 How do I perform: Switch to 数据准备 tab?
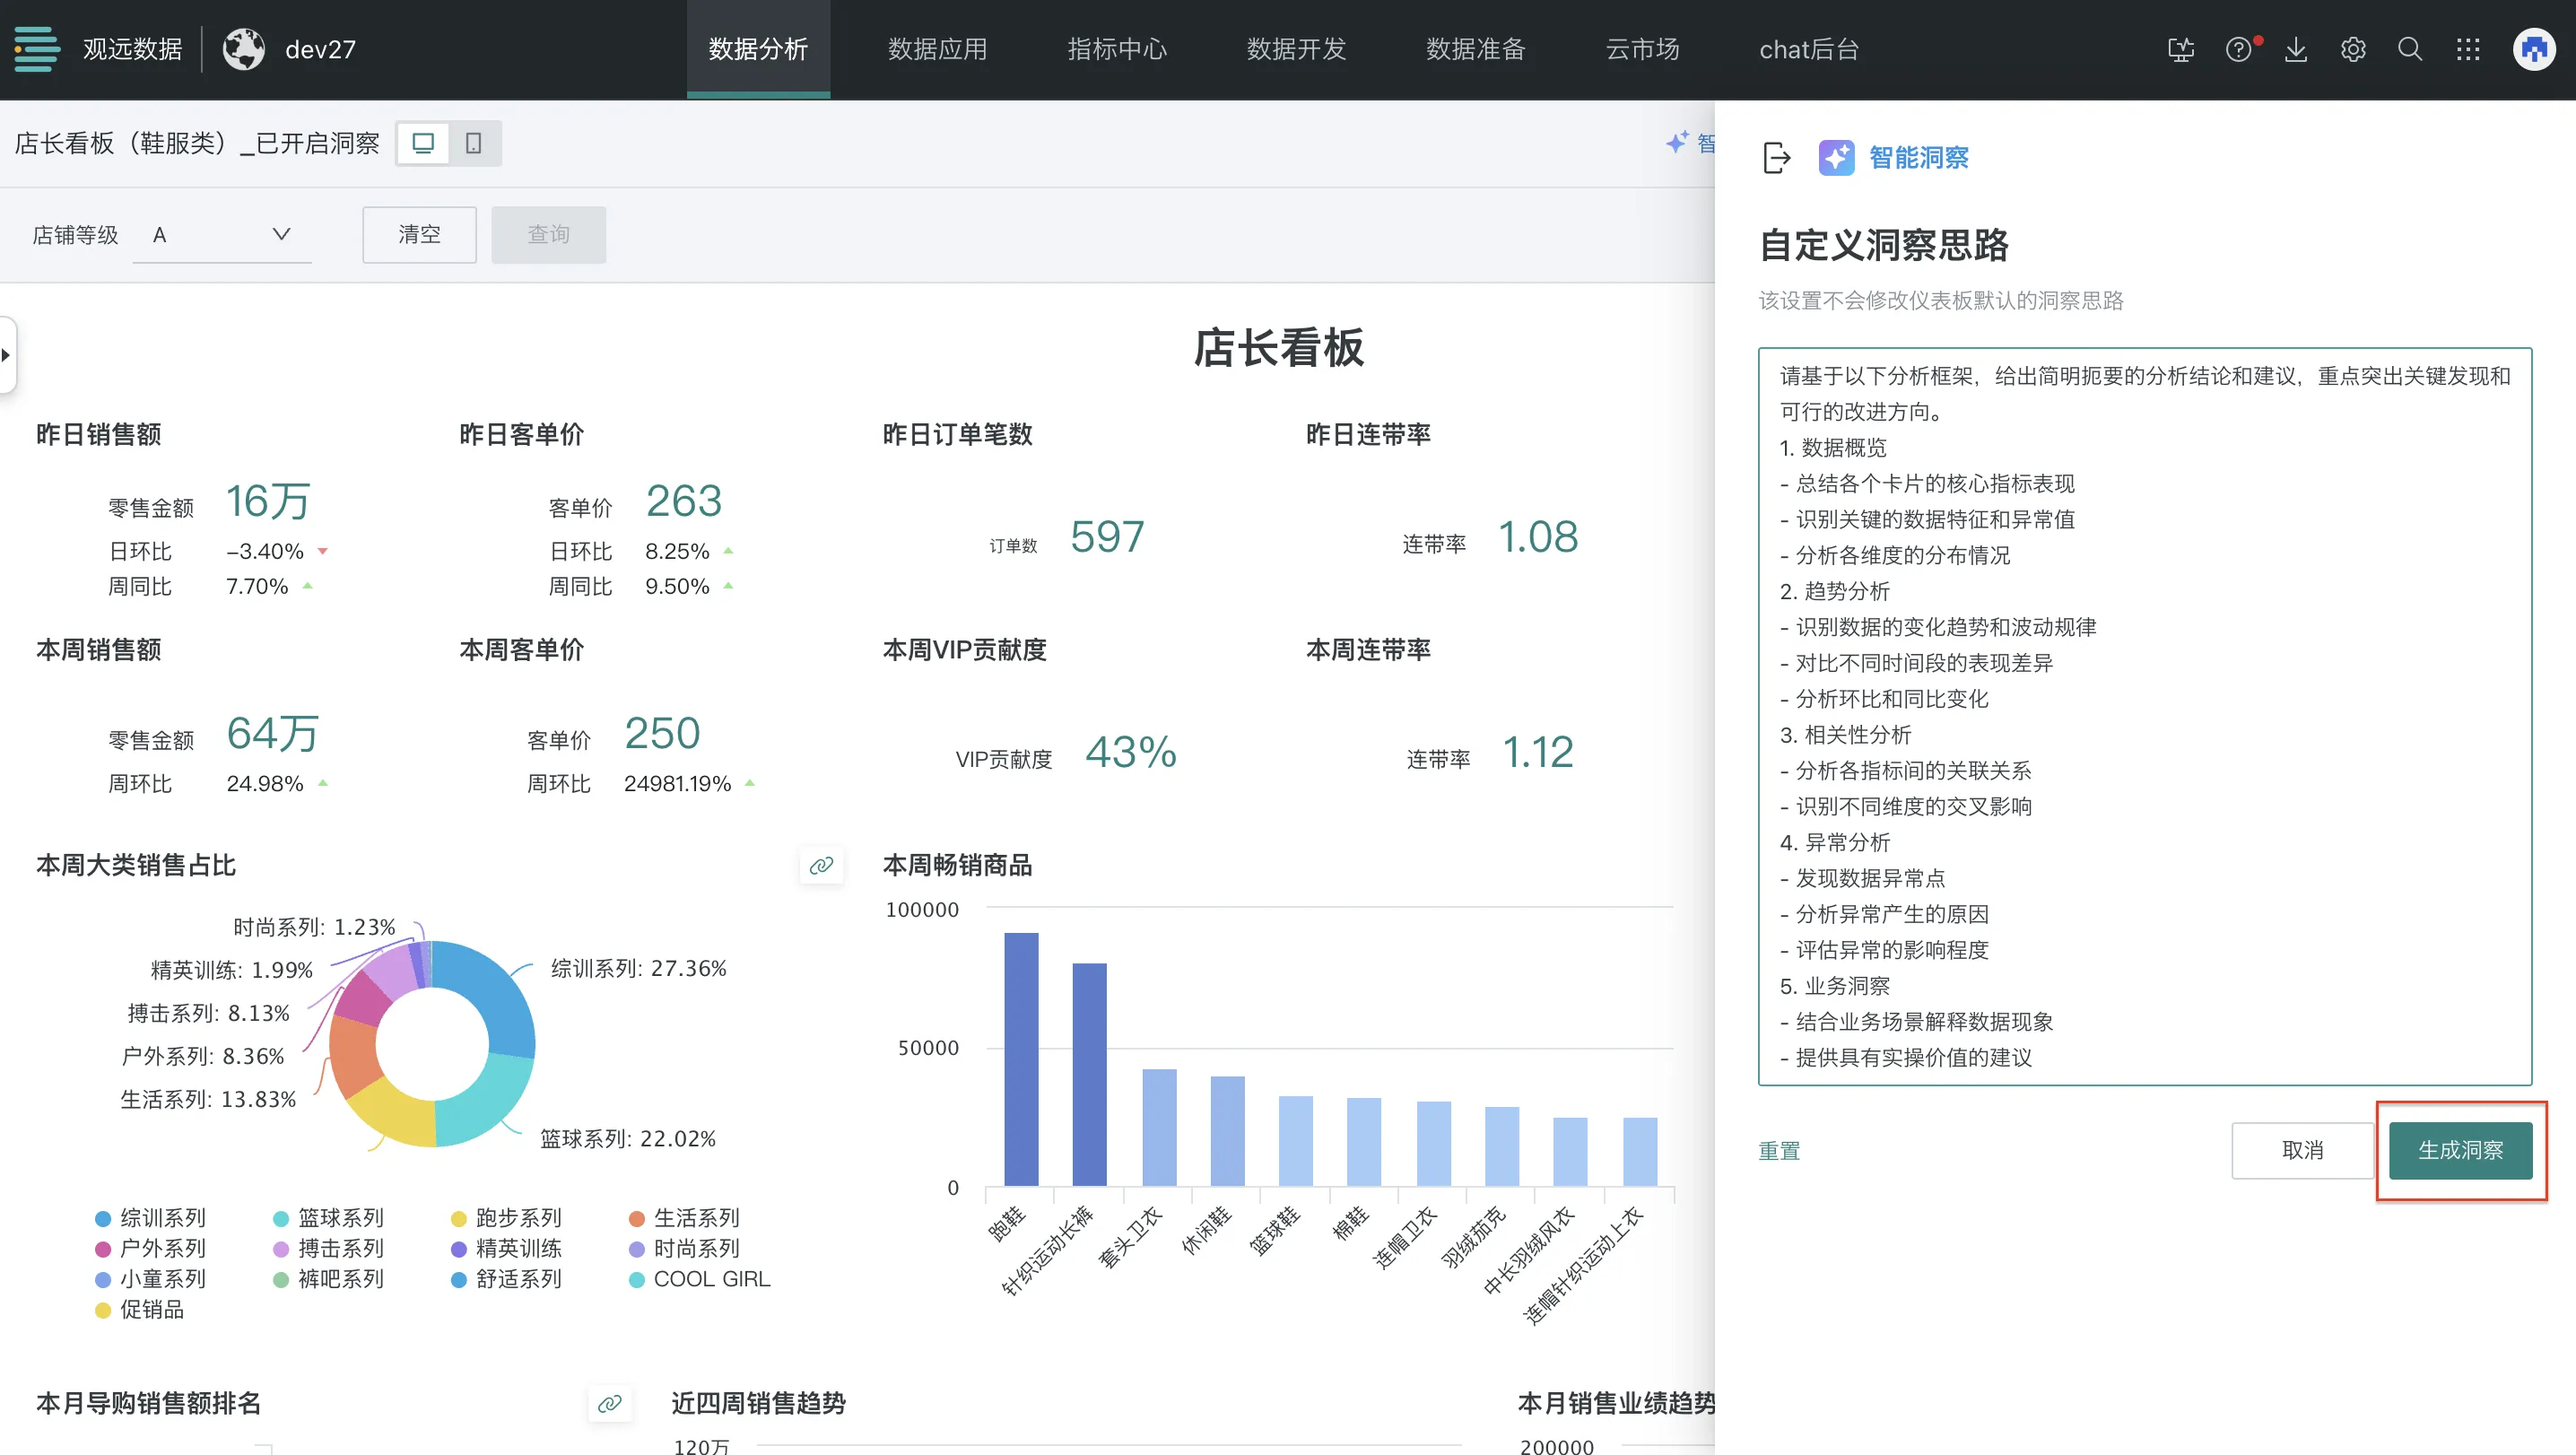point(1475,49)
